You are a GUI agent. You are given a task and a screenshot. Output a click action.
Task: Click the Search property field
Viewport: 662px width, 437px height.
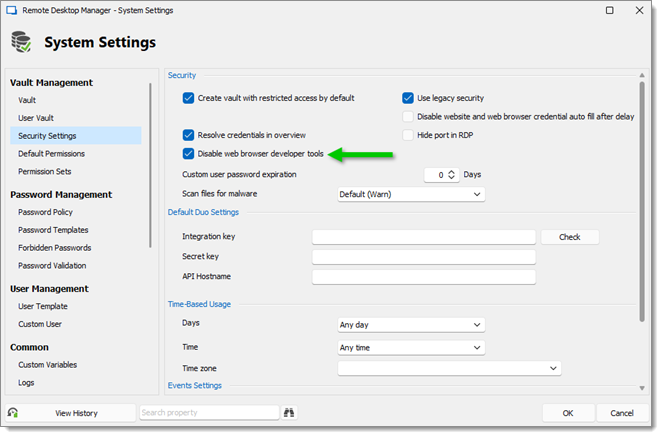tap(209, 413)
